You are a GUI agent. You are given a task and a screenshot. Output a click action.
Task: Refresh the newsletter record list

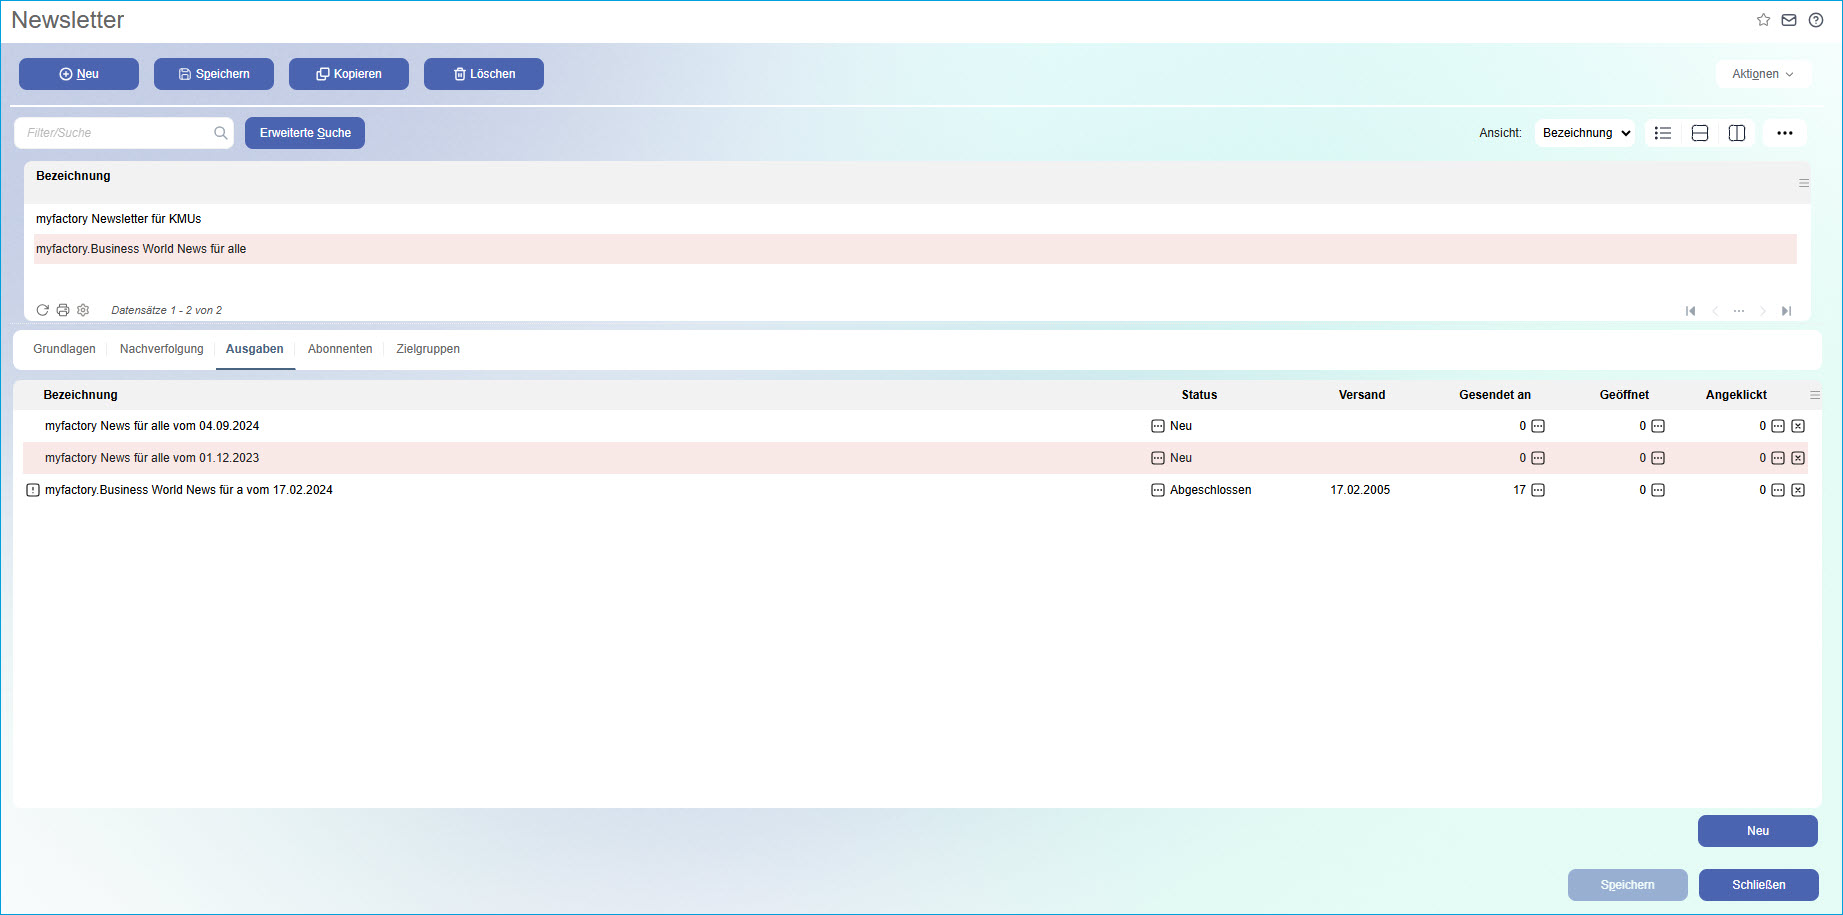click(x=43, y=310)
